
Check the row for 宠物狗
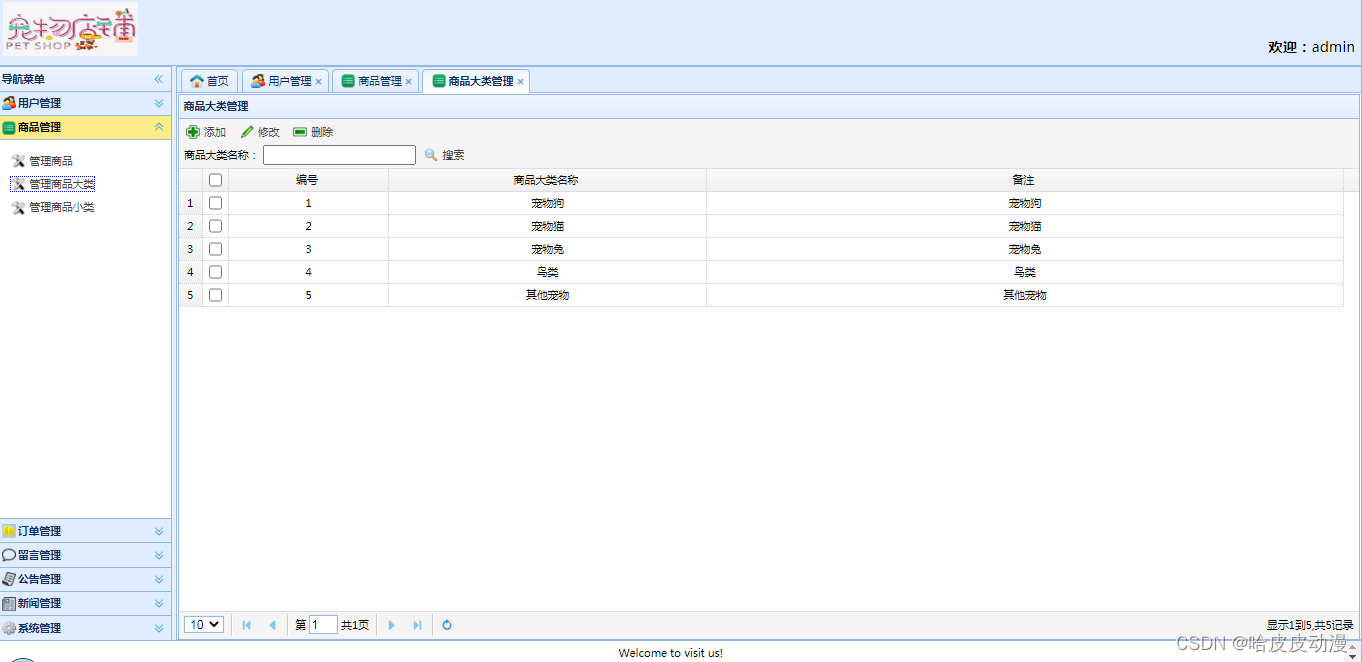215,203
